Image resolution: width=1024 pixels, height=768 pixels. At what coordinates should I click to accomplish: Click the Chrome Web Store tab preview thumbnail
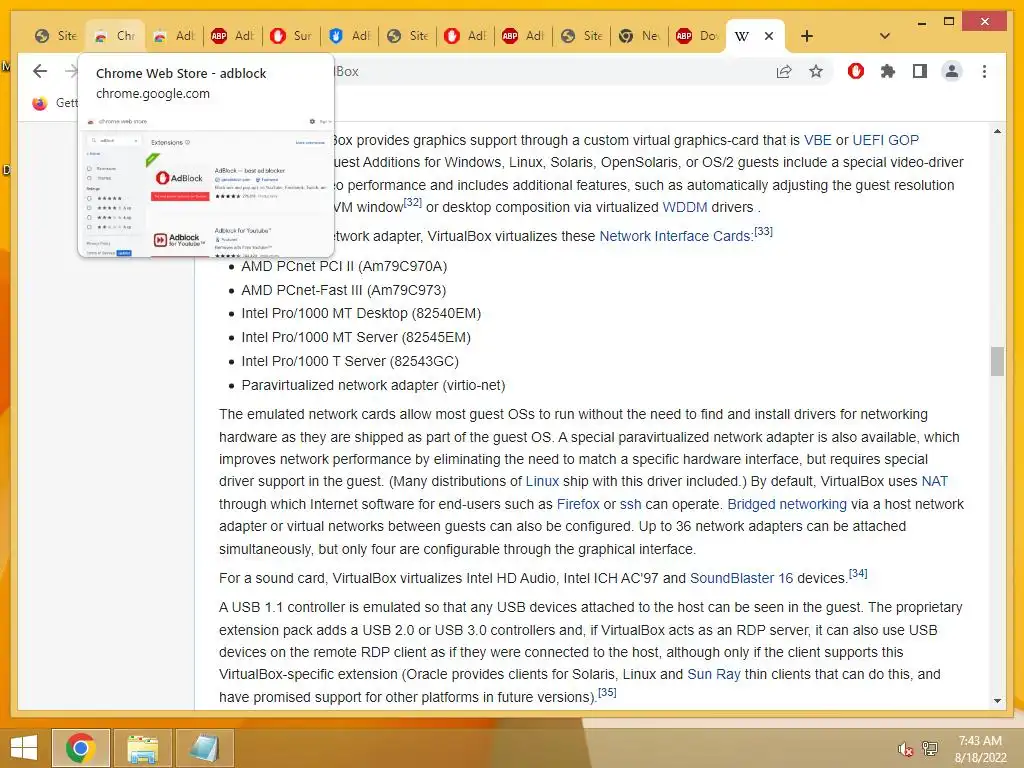coord(206,185)
